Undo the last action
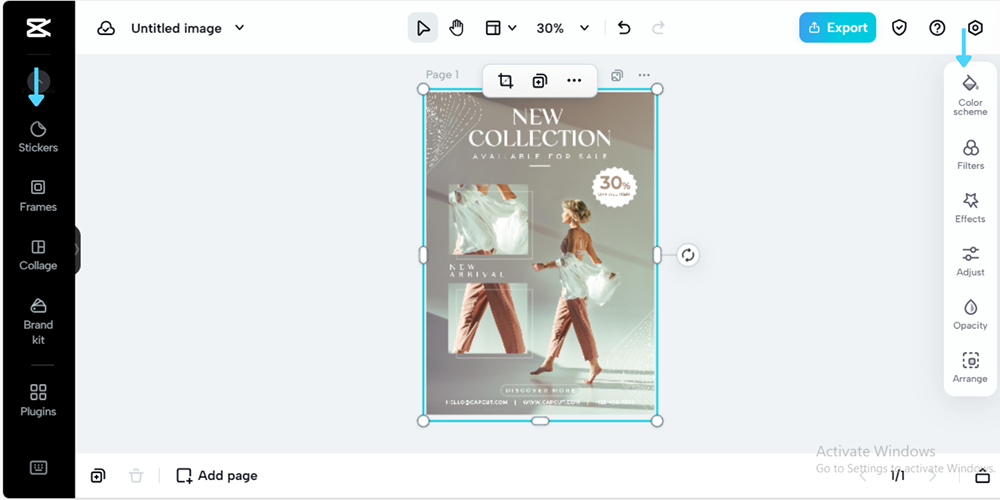The image size is (1000, 500). coord(624,28)
